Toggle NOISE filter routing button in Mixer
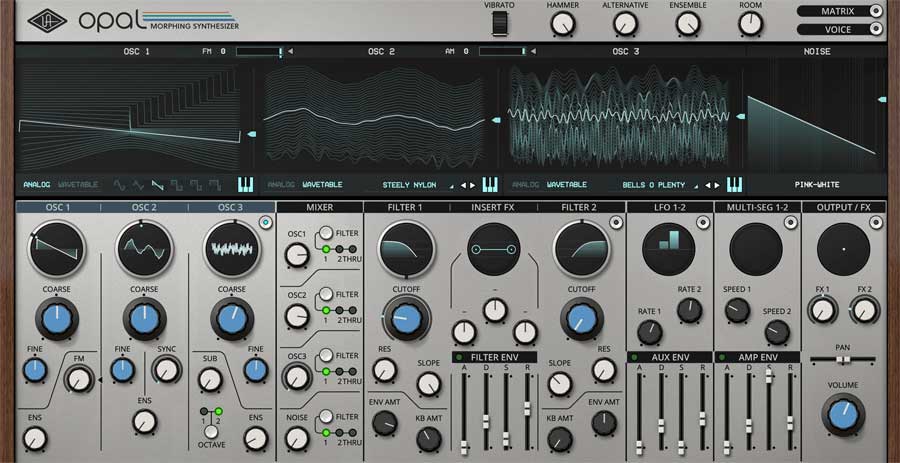This screenshot has height=463, width=900. click(x=326, y=417)
